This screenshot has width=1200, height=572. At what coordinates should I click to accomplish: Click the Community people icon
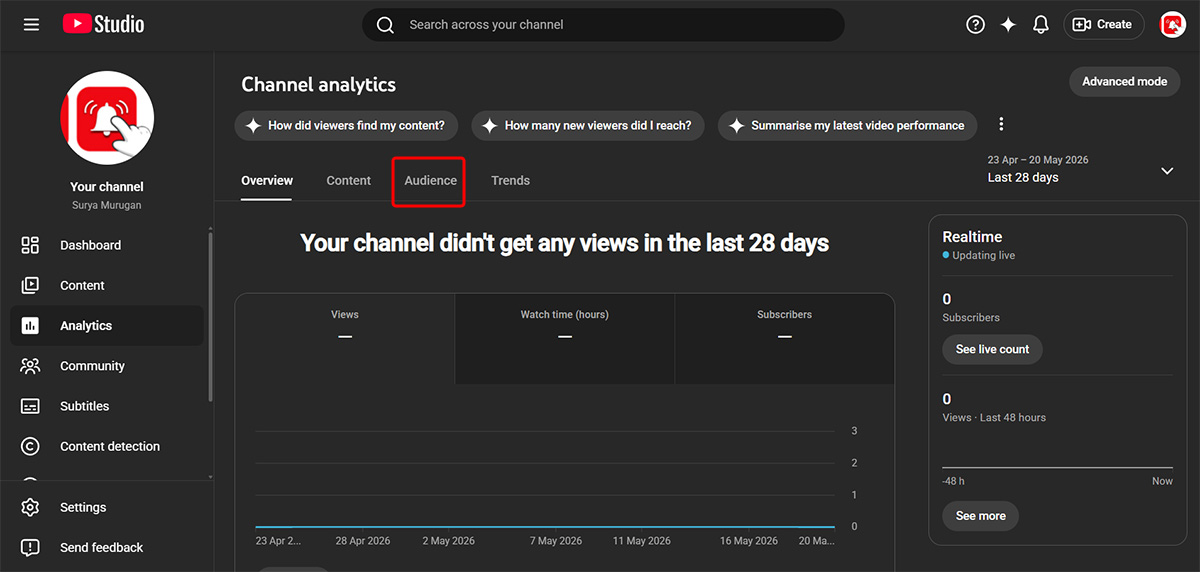click(x=30, y=366)
